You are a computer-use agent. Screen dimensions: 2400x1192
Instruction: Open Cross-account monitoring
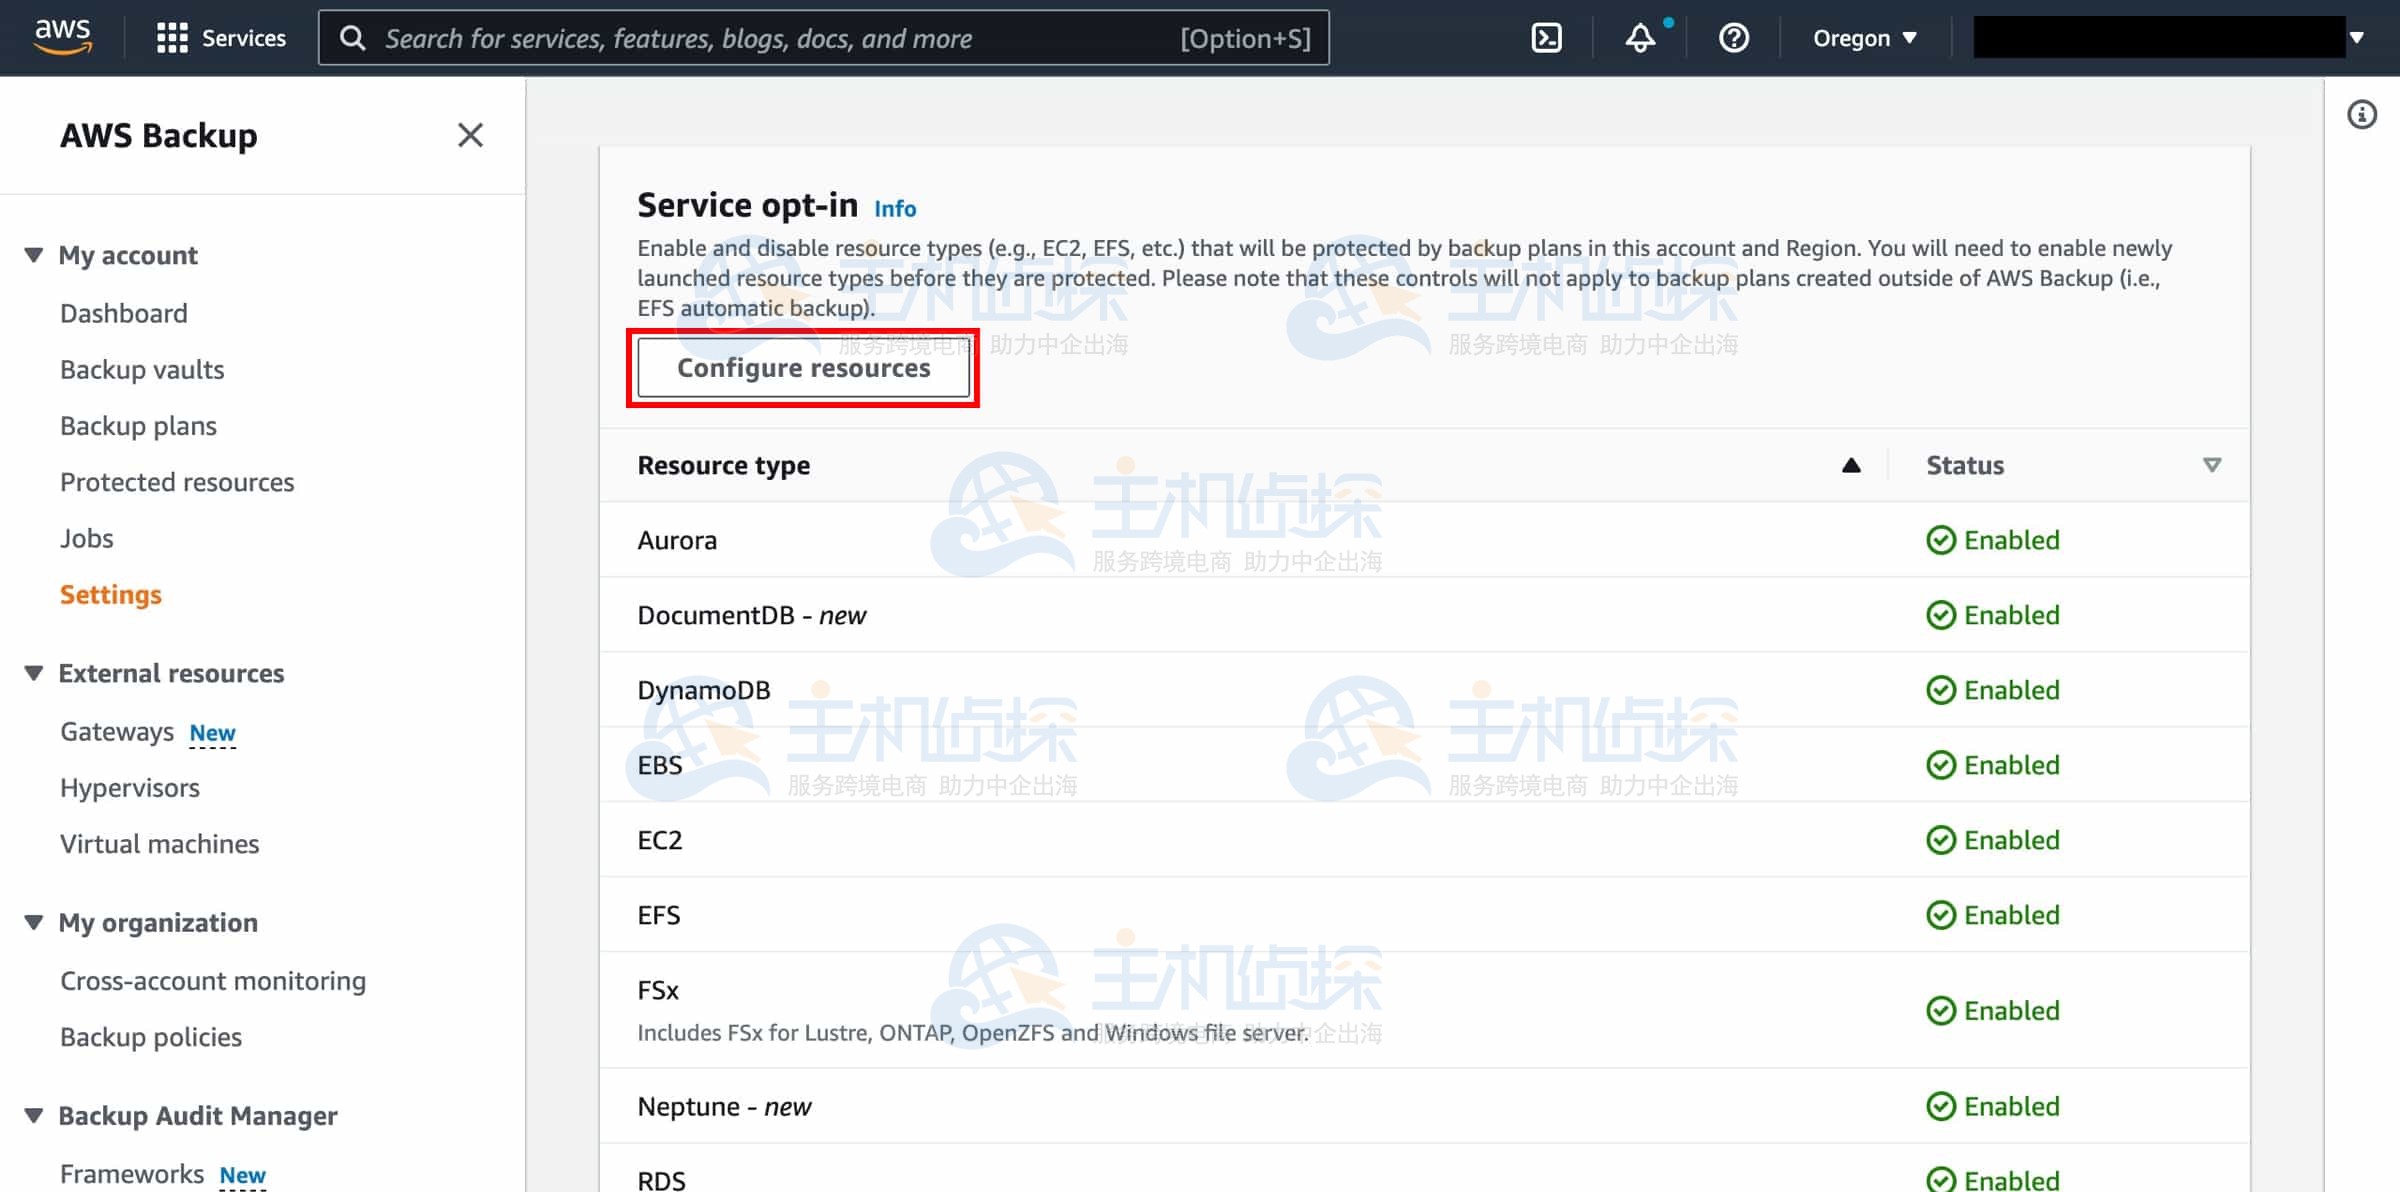coord(213,981)
